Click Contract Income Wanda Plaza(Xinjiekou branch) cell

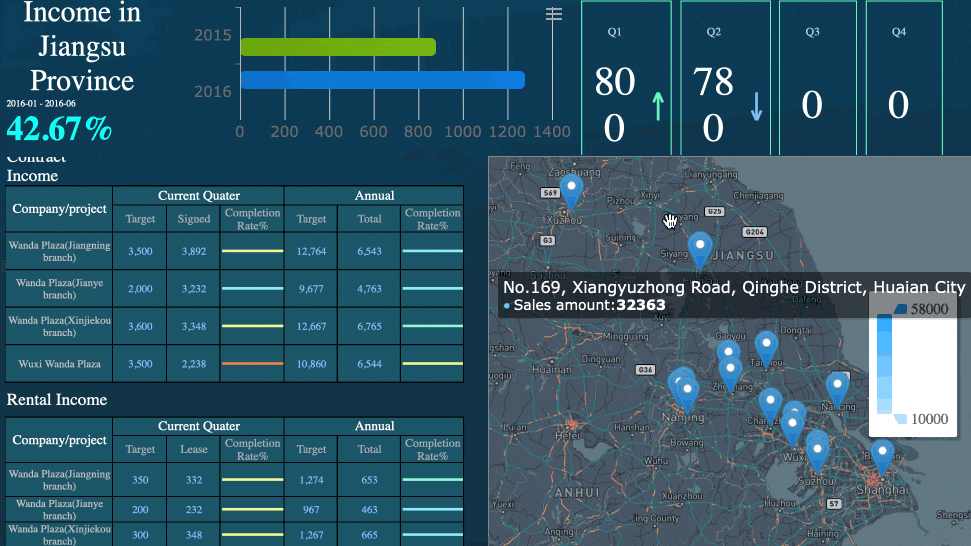click(x=59, y=326)
